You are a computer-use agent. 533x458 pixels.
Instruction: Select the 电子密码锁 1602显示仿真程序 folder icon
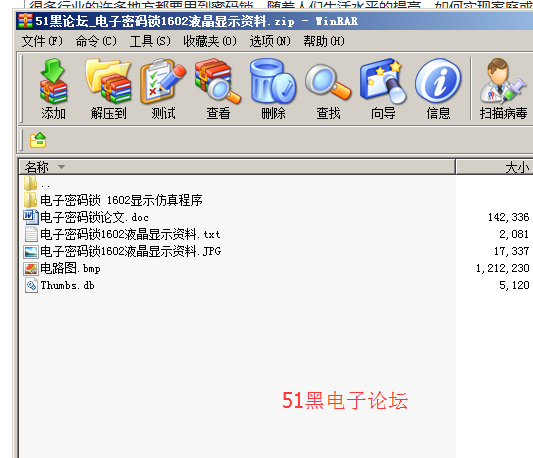pos(30,200)
